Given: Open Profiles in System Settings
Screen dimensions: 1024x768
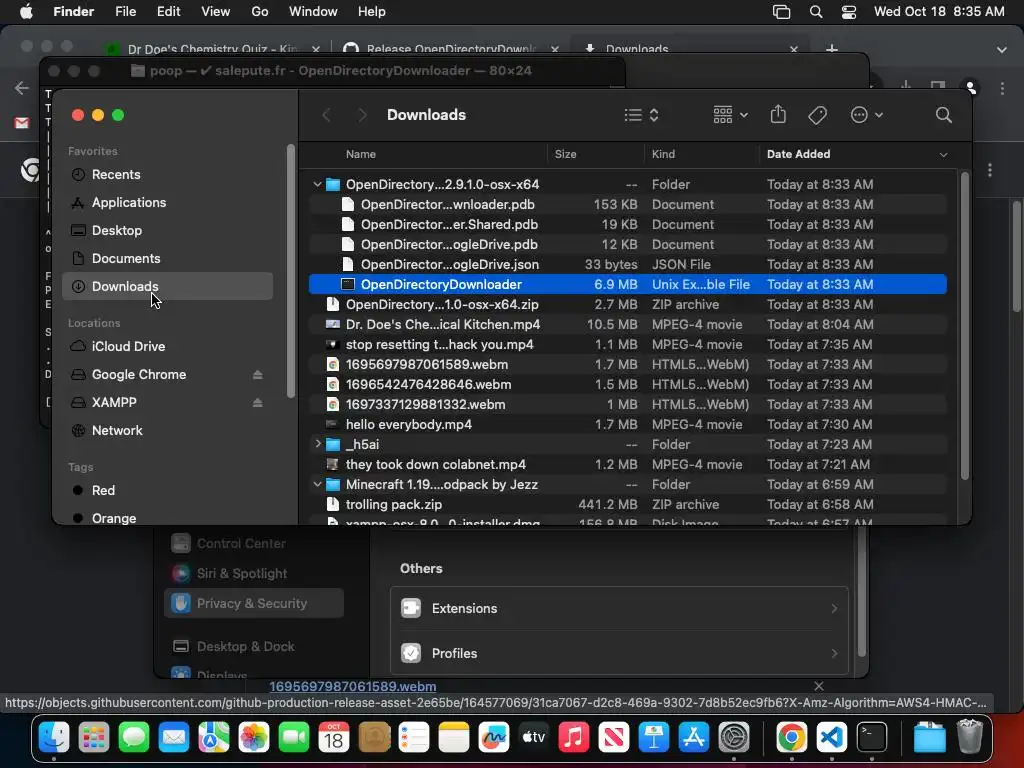Looking at the screenshot, I should click(x=619, y=653).
